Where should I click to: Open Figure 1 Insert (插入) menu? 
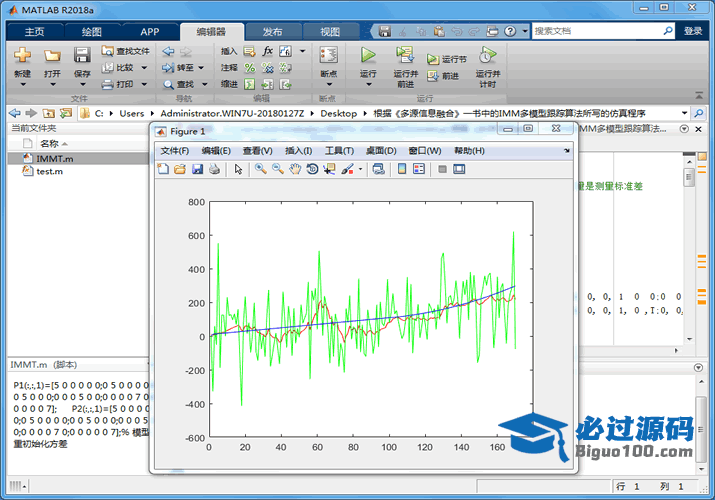pos(299,151)
